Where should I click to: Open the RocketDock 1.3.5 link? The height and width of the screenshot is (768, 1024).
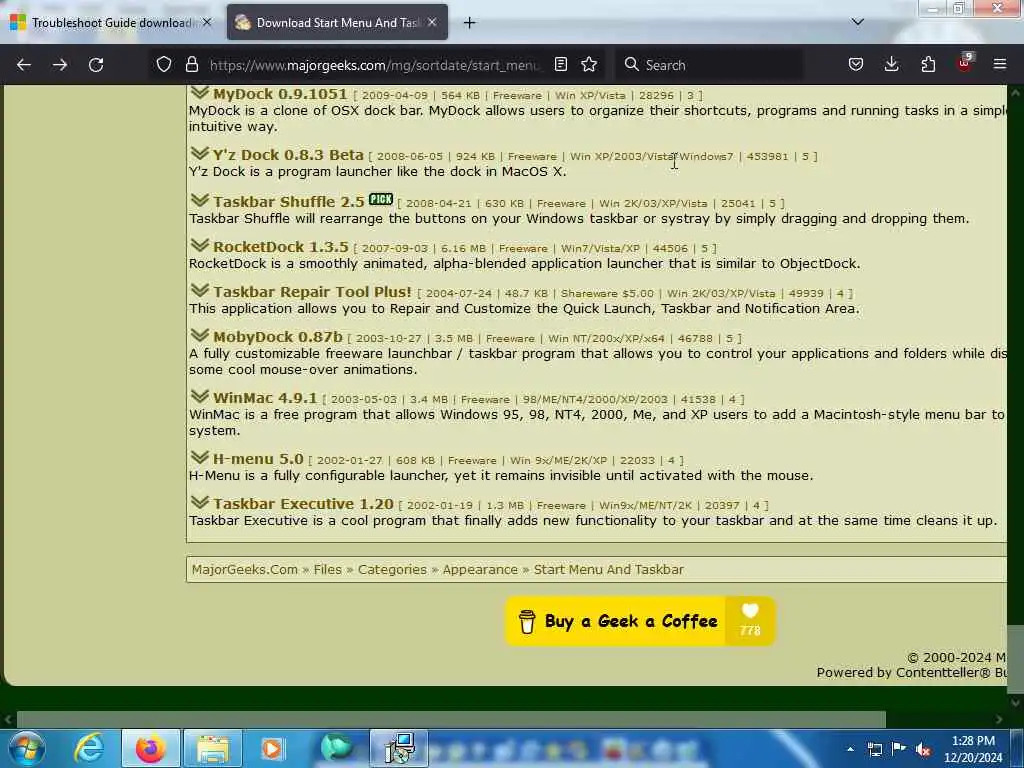tap(281, 248)
